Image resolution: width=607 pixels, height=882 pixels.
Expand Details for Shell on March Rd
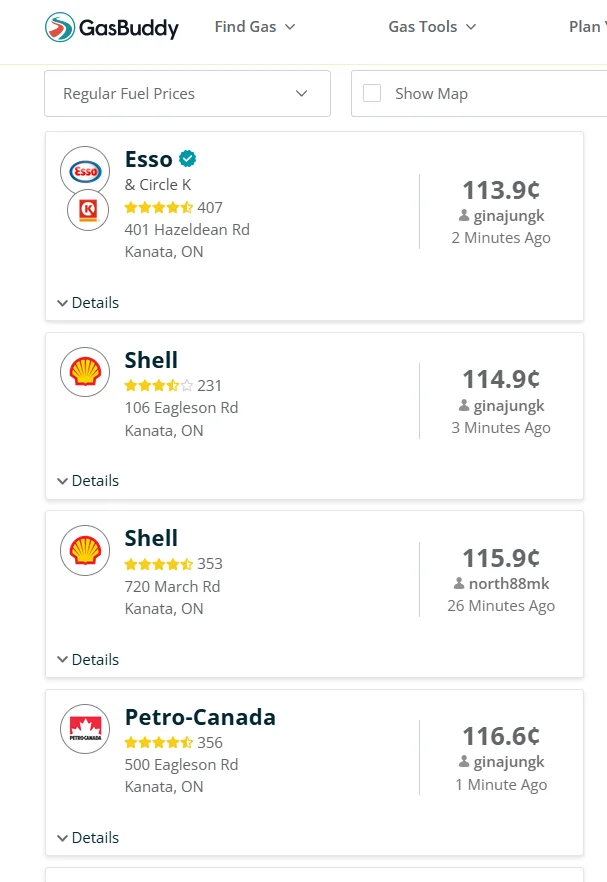pyautogui.click(x=88, y=659)
